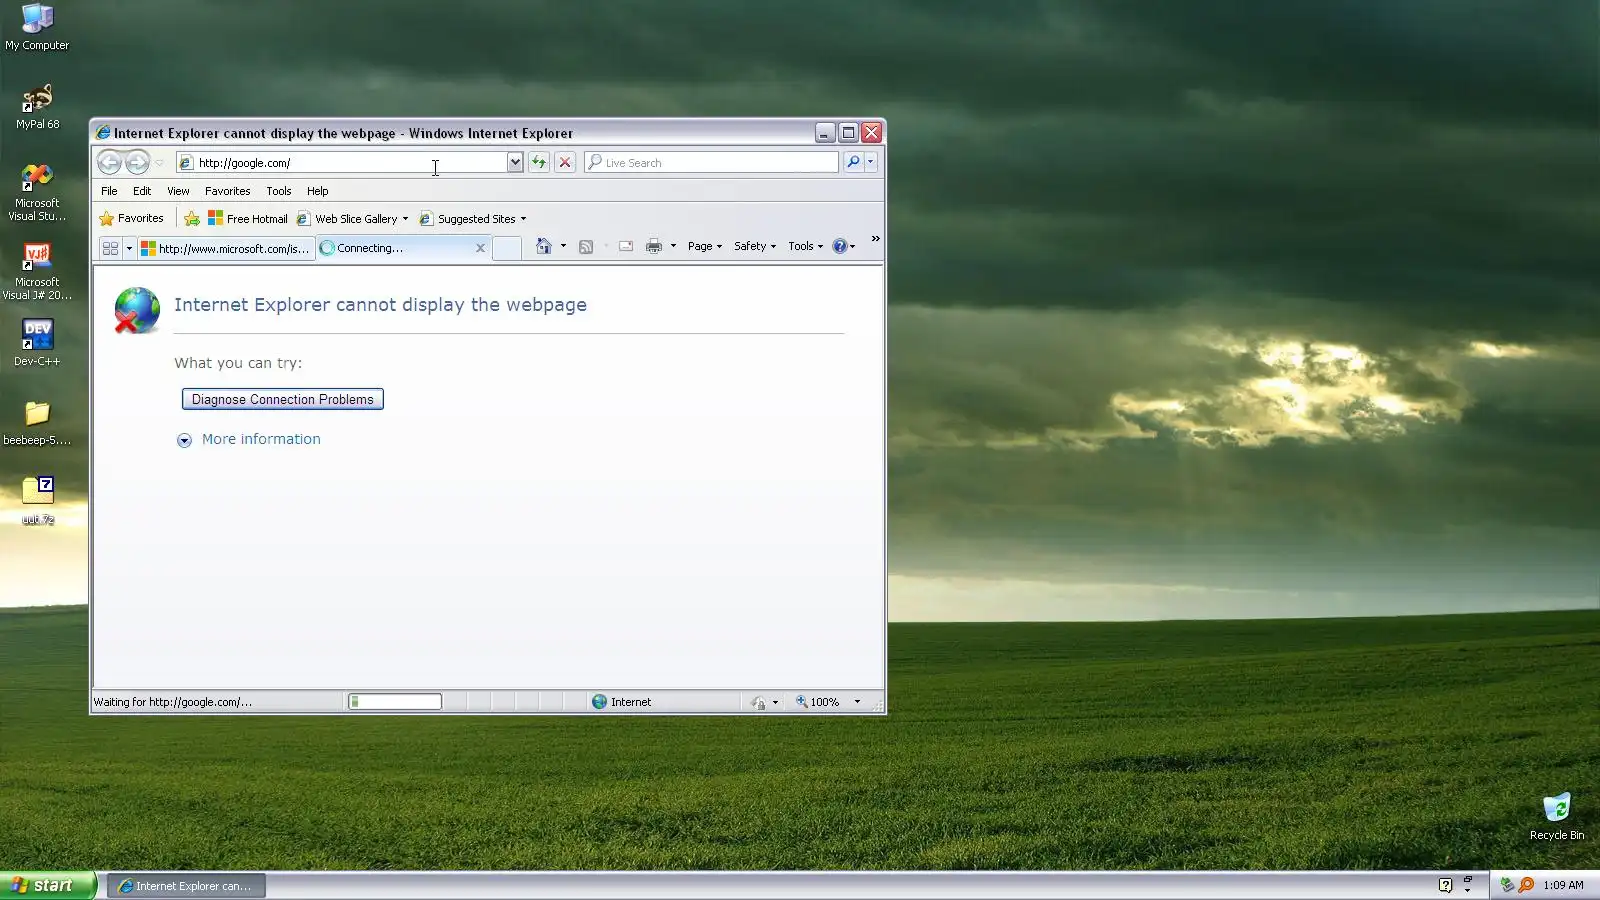Open a new blank tab
Screen dimensions: 1600x900
tap(507, 248)
